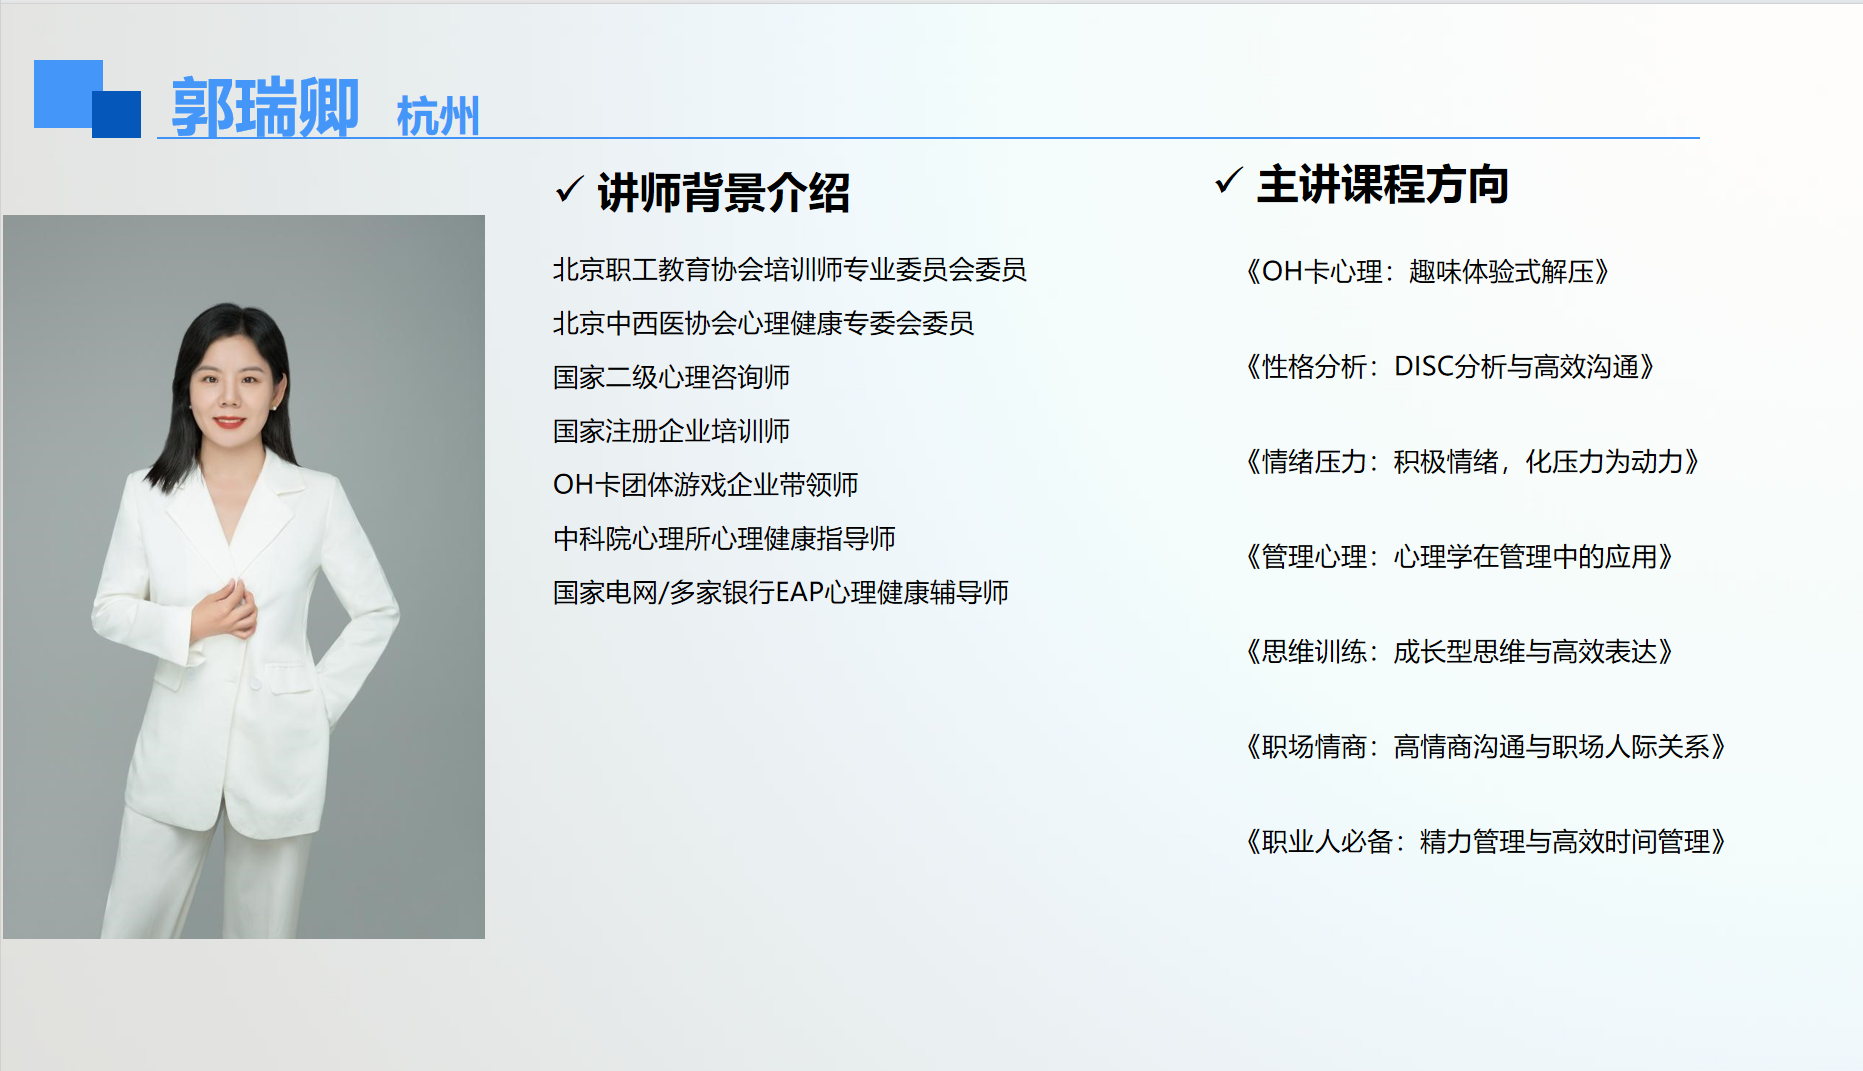Viewport: 1863px width, 1071px height.
Task: Click the text 中科院心理所心理健康指导师
Action: [x=724, y=539]
